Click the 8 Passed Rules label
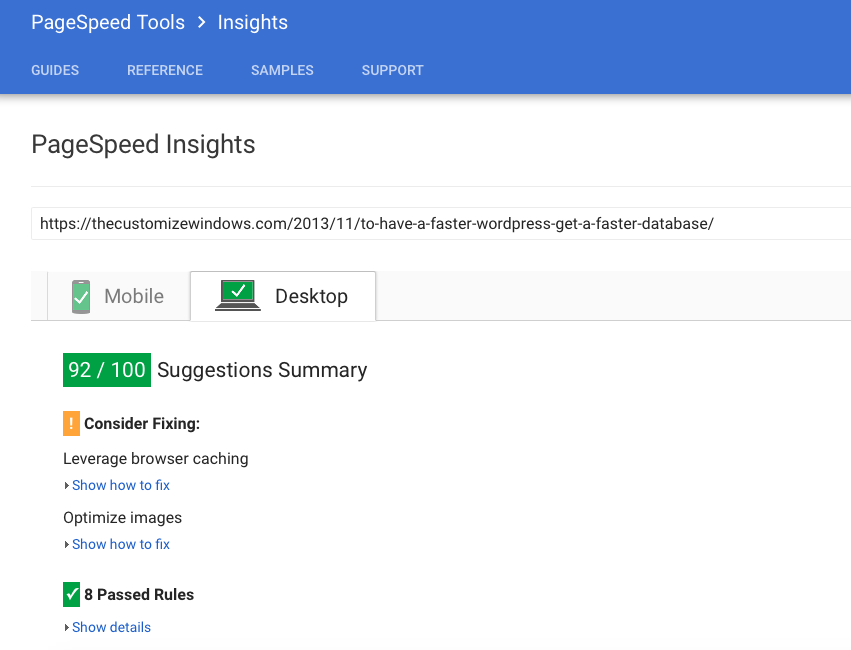This screenshot has height=650, width=851. 139,595
